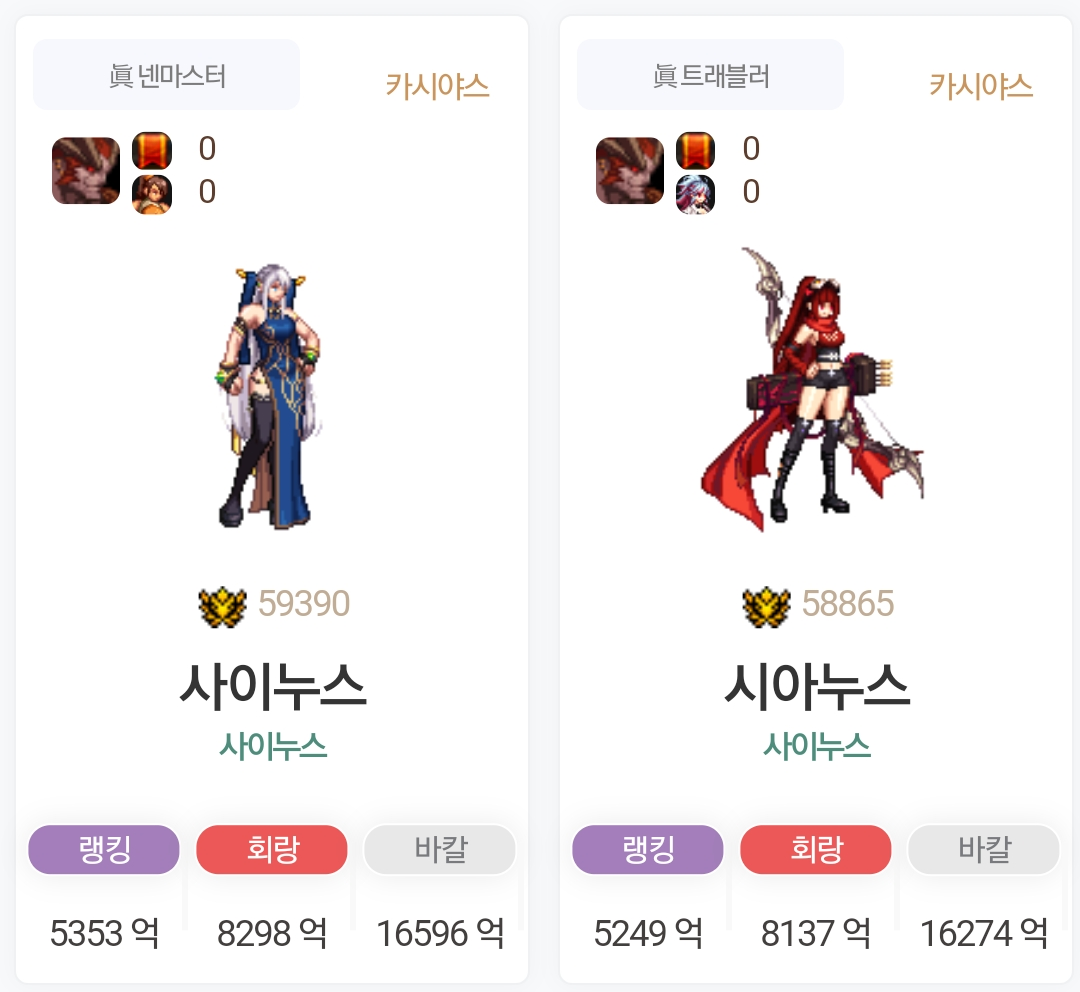Open the 사이누스 adventure name link on right card
Screen dimensions: 1080x992
tap(817, 746)
